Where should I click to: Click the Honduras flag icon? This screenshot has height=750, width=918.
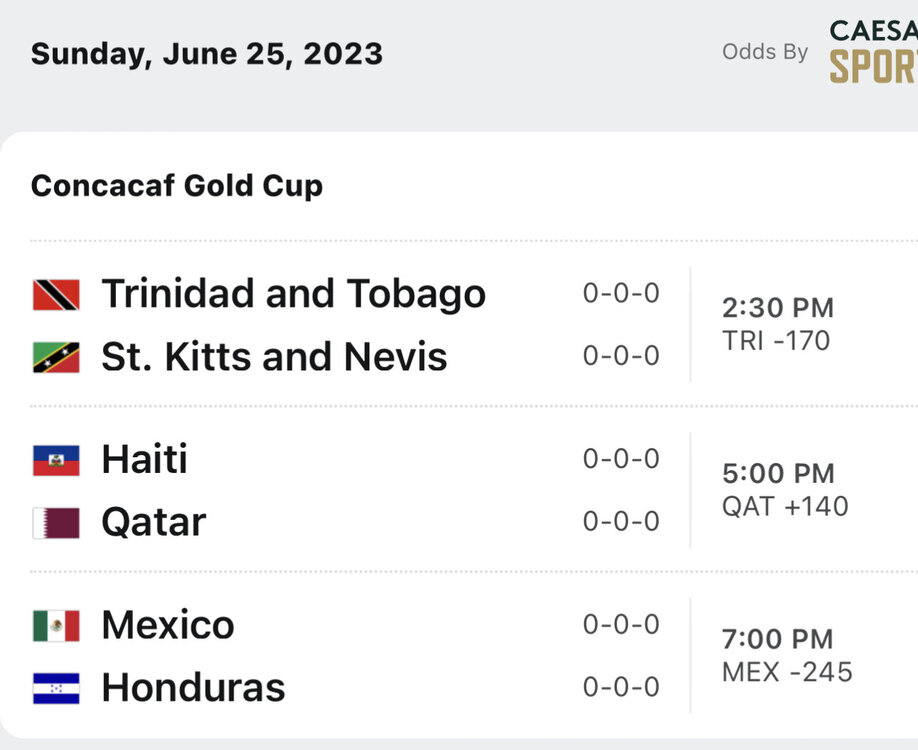56,688
